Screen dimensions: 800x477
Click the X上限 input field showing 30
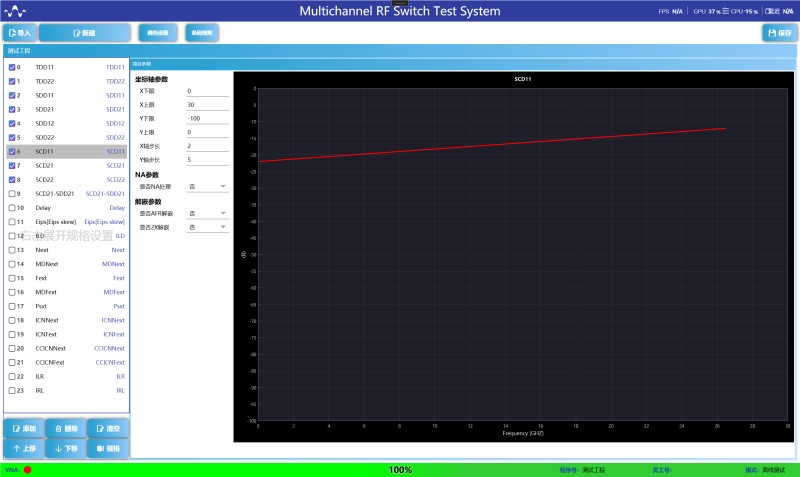(x=207, y=105)
